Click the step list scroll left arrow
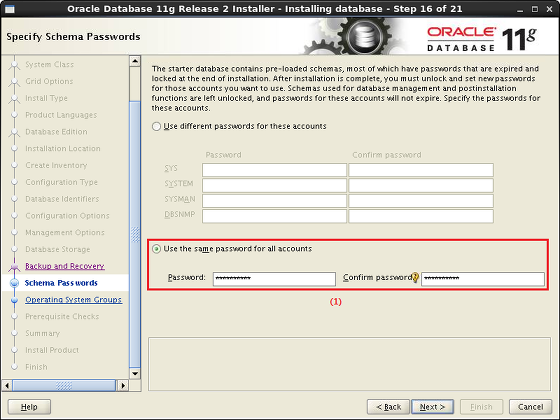 pyautogui.click(x=7, y=385)
